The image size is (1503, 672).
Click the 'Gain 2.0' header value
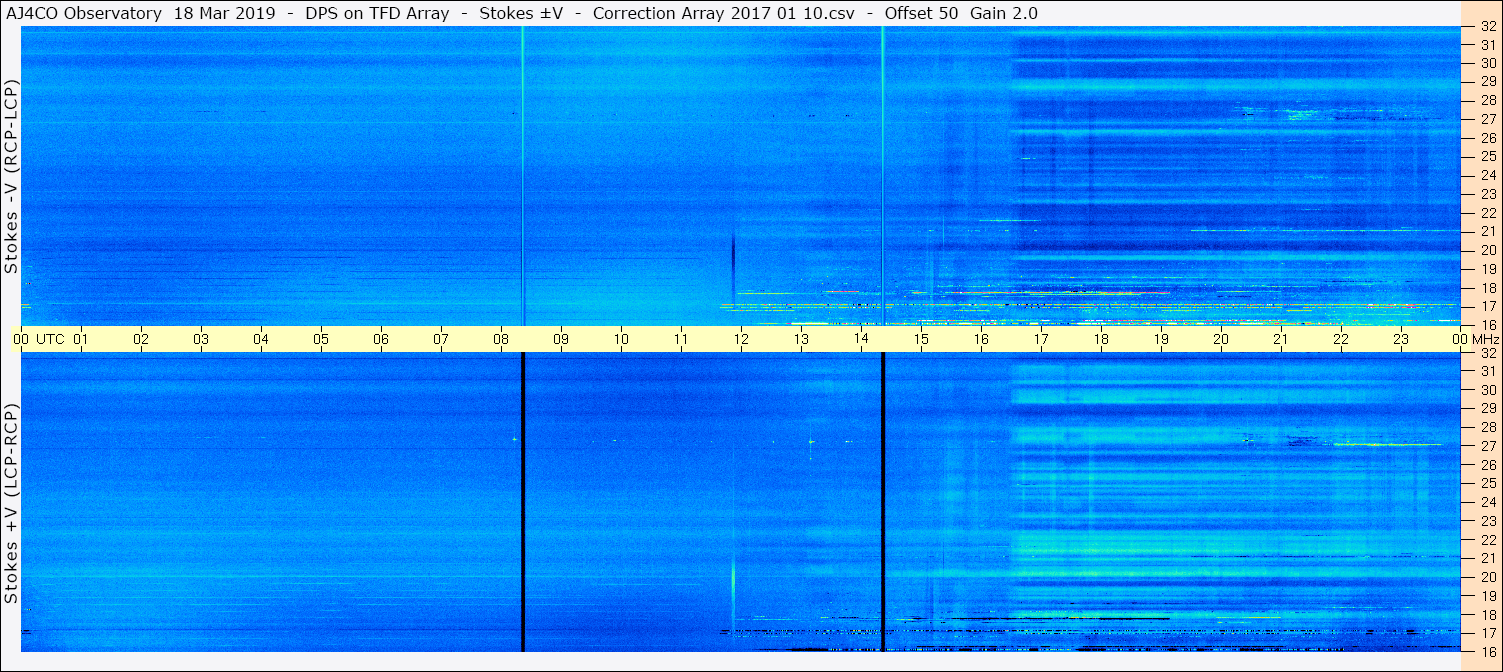(x=1003, y=13)
